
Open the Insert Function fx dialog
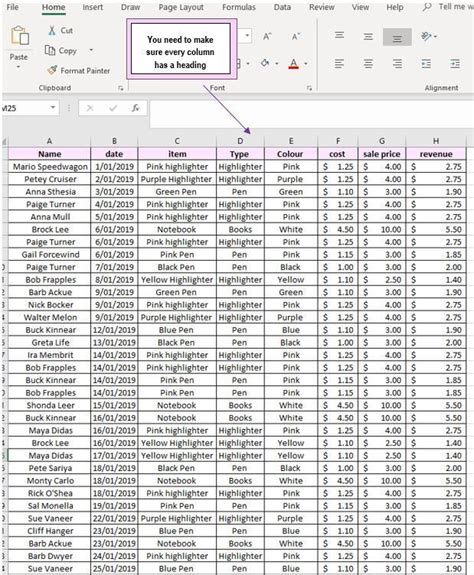[x=135, y=108]
